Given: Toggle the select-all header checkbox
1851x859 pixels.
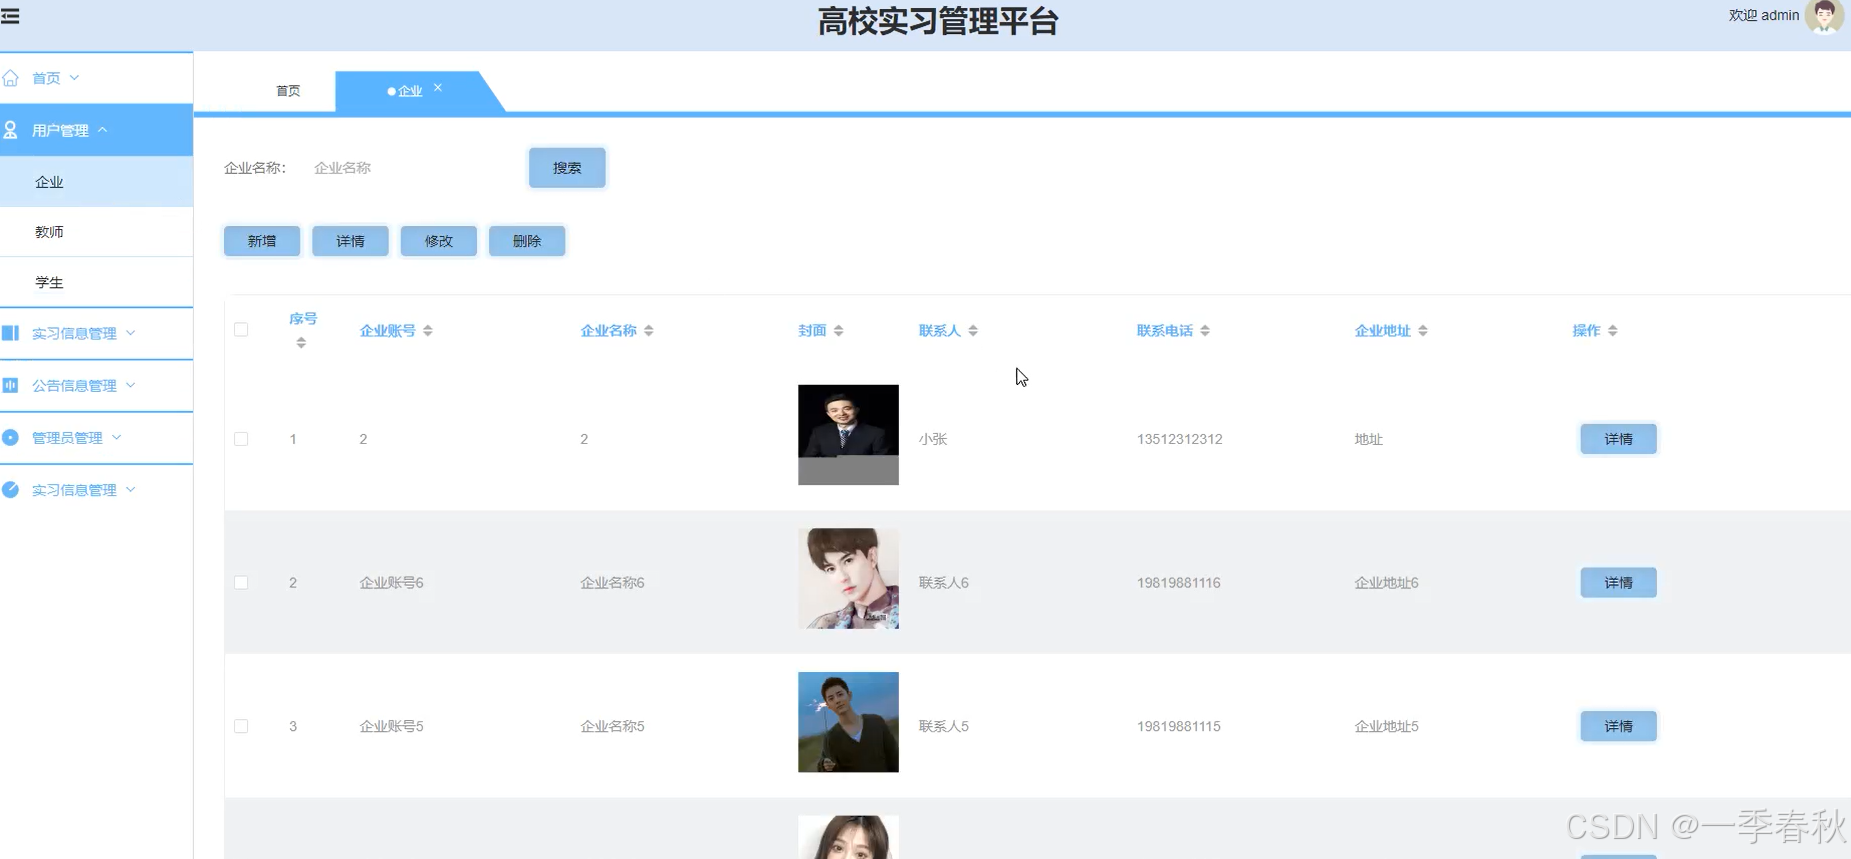Looking at the screenshot, I should [x=241, y=330].
